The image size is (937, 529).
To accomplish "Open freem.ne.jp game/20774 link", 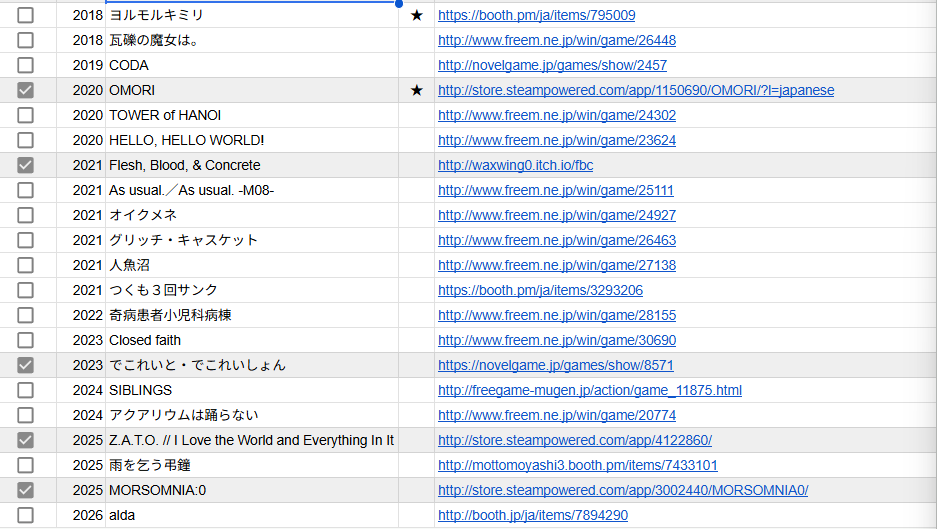I will 557,415.
